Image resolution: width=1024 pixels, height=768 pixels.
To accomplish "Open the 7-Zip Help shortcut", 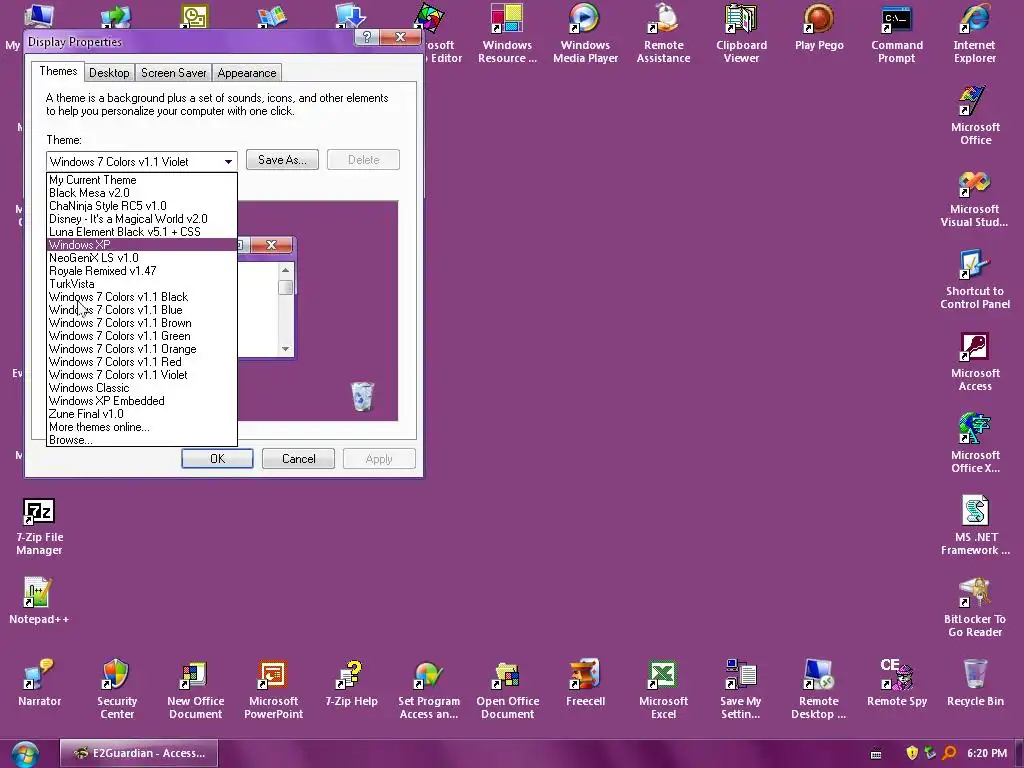I will pos(351,683).
